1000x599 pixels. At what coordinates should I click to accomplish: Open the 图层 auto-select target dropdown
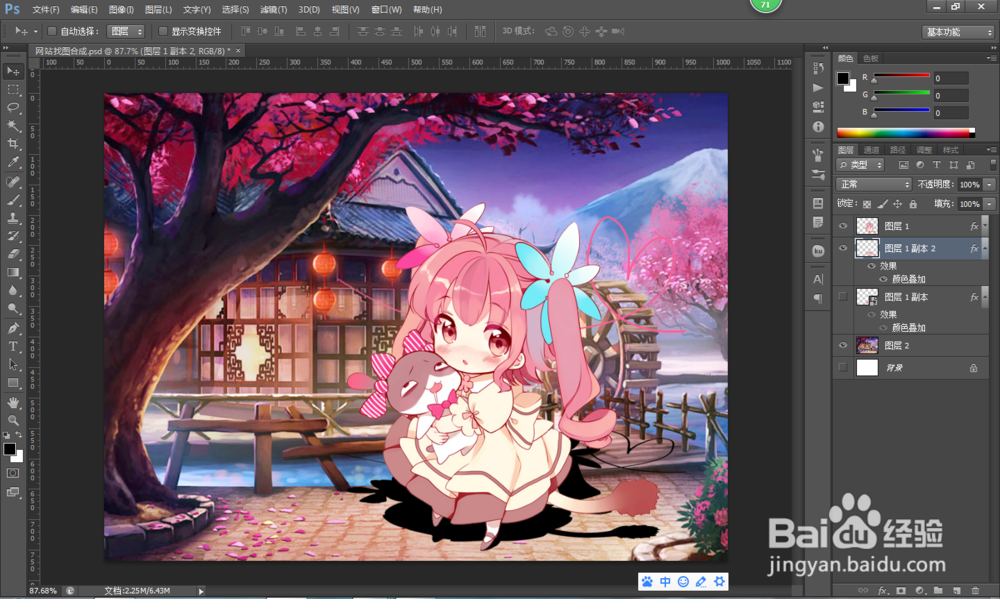(126, 31)
